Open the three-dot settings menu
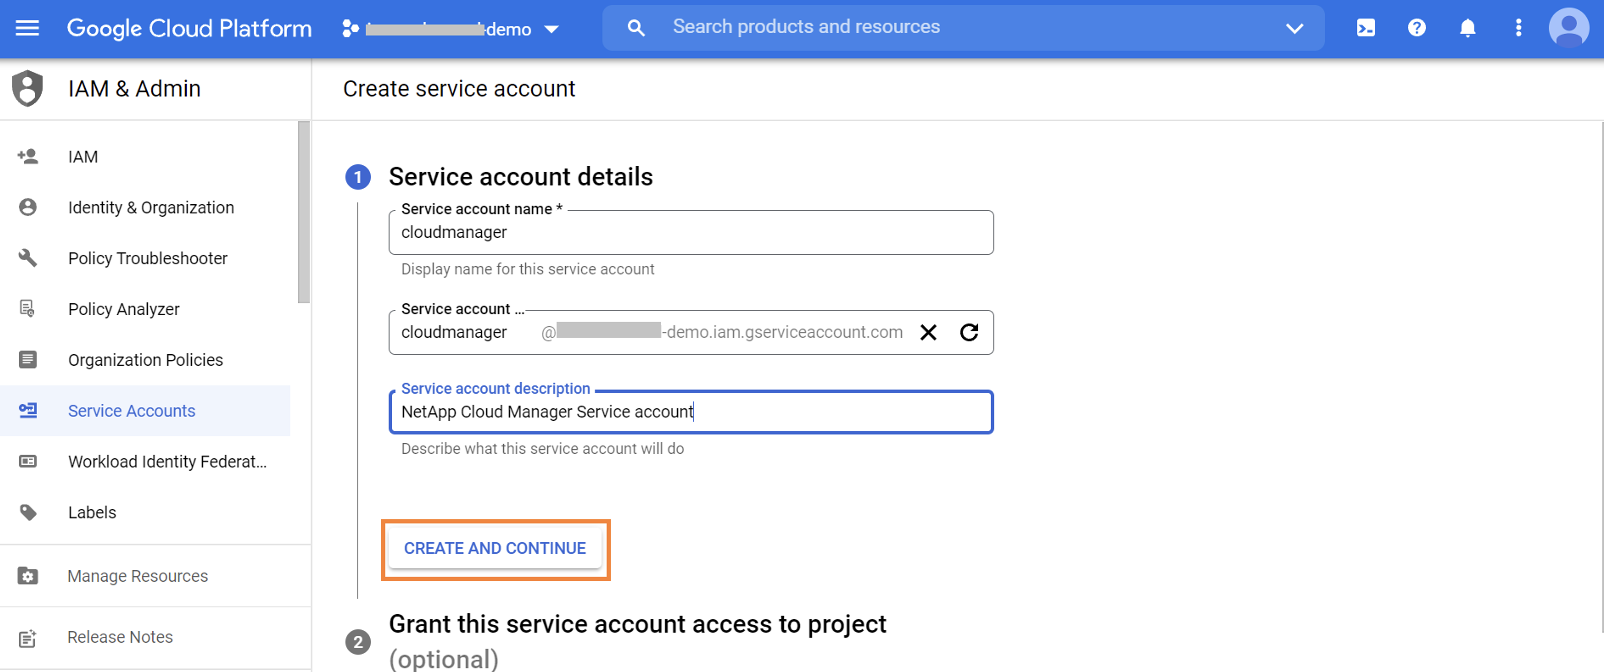 tap(1518, 28)
